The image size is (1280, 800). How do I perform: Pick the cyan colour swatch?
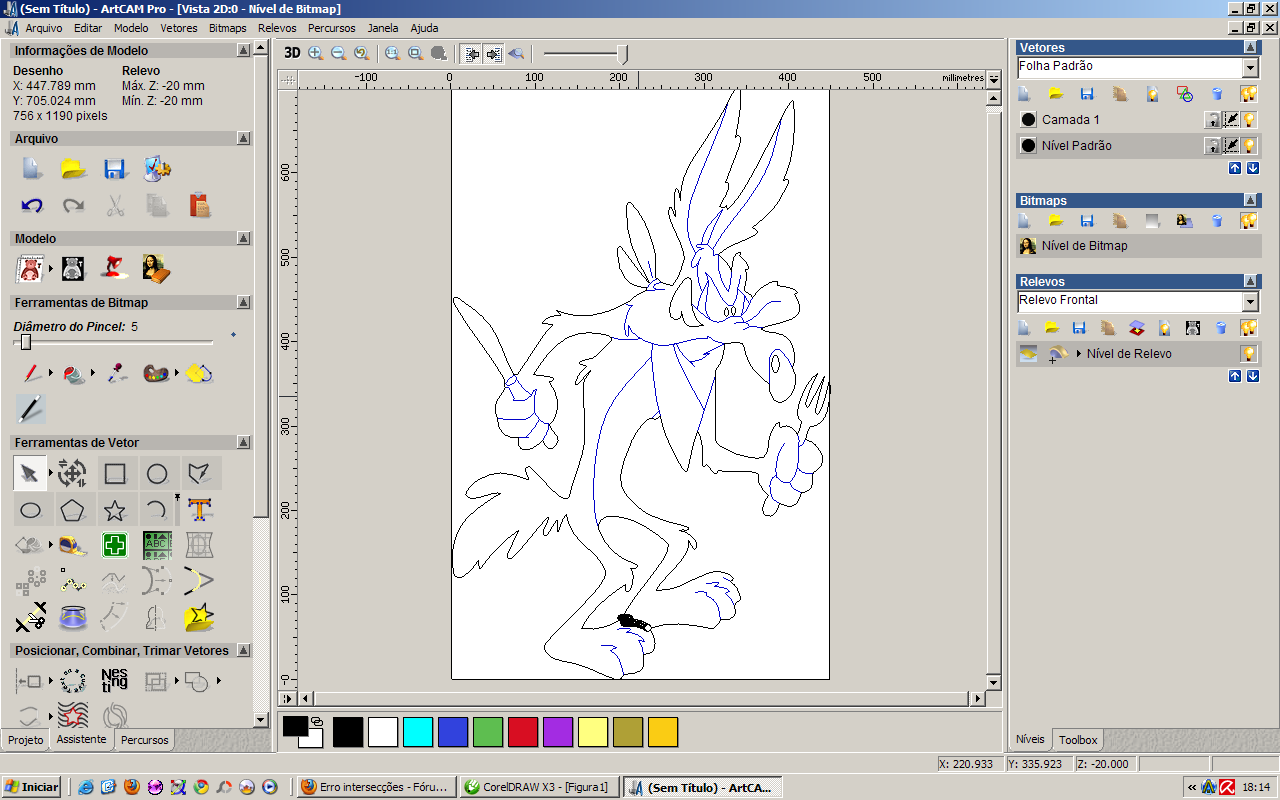pos(418,732)
